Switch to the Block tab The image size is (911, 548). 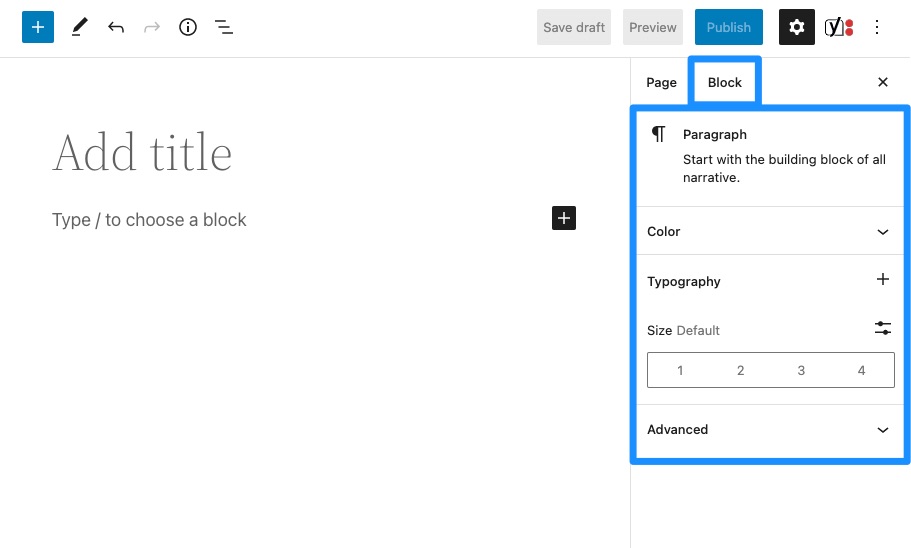725,82
